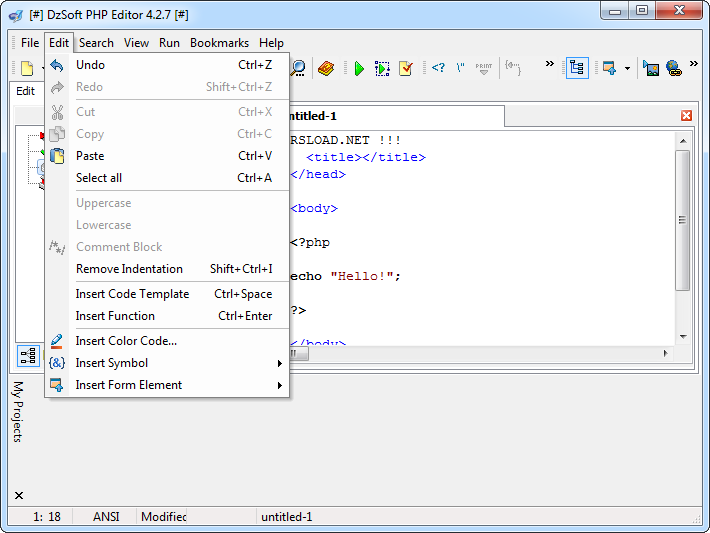The width and height of the screenshot is (710, 533).
Task: Click the Insert form element toolbar icon
Action: (609, 68)
